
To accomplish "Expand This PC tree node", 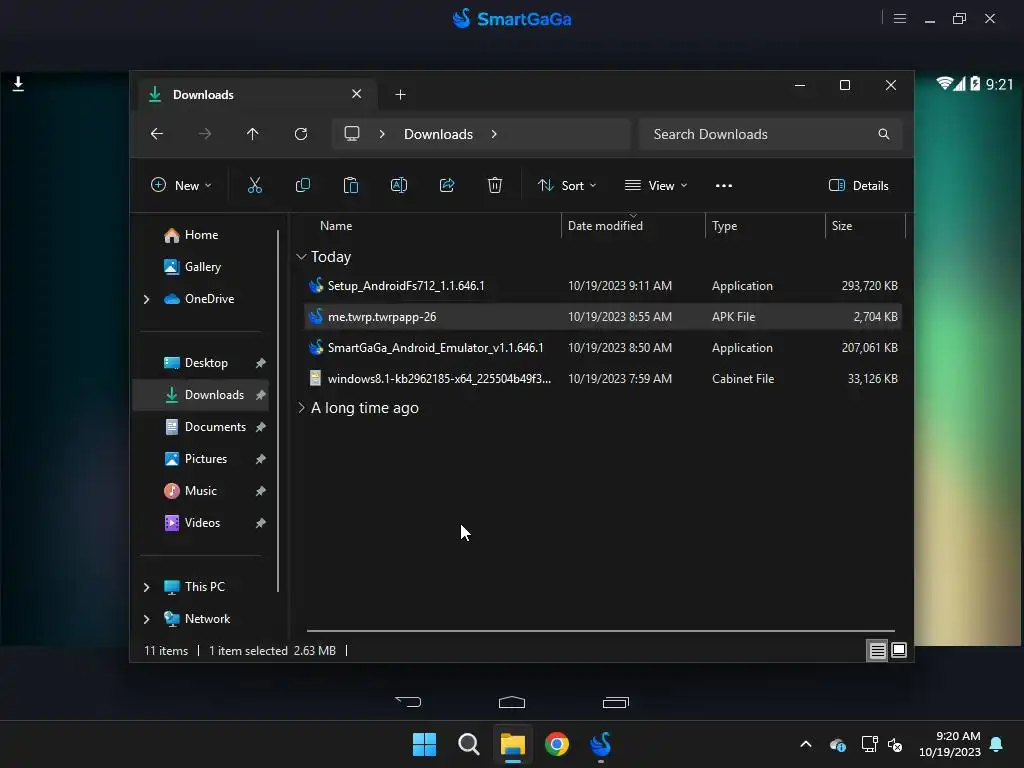I will pyautogui.click(x=146, y=587).
